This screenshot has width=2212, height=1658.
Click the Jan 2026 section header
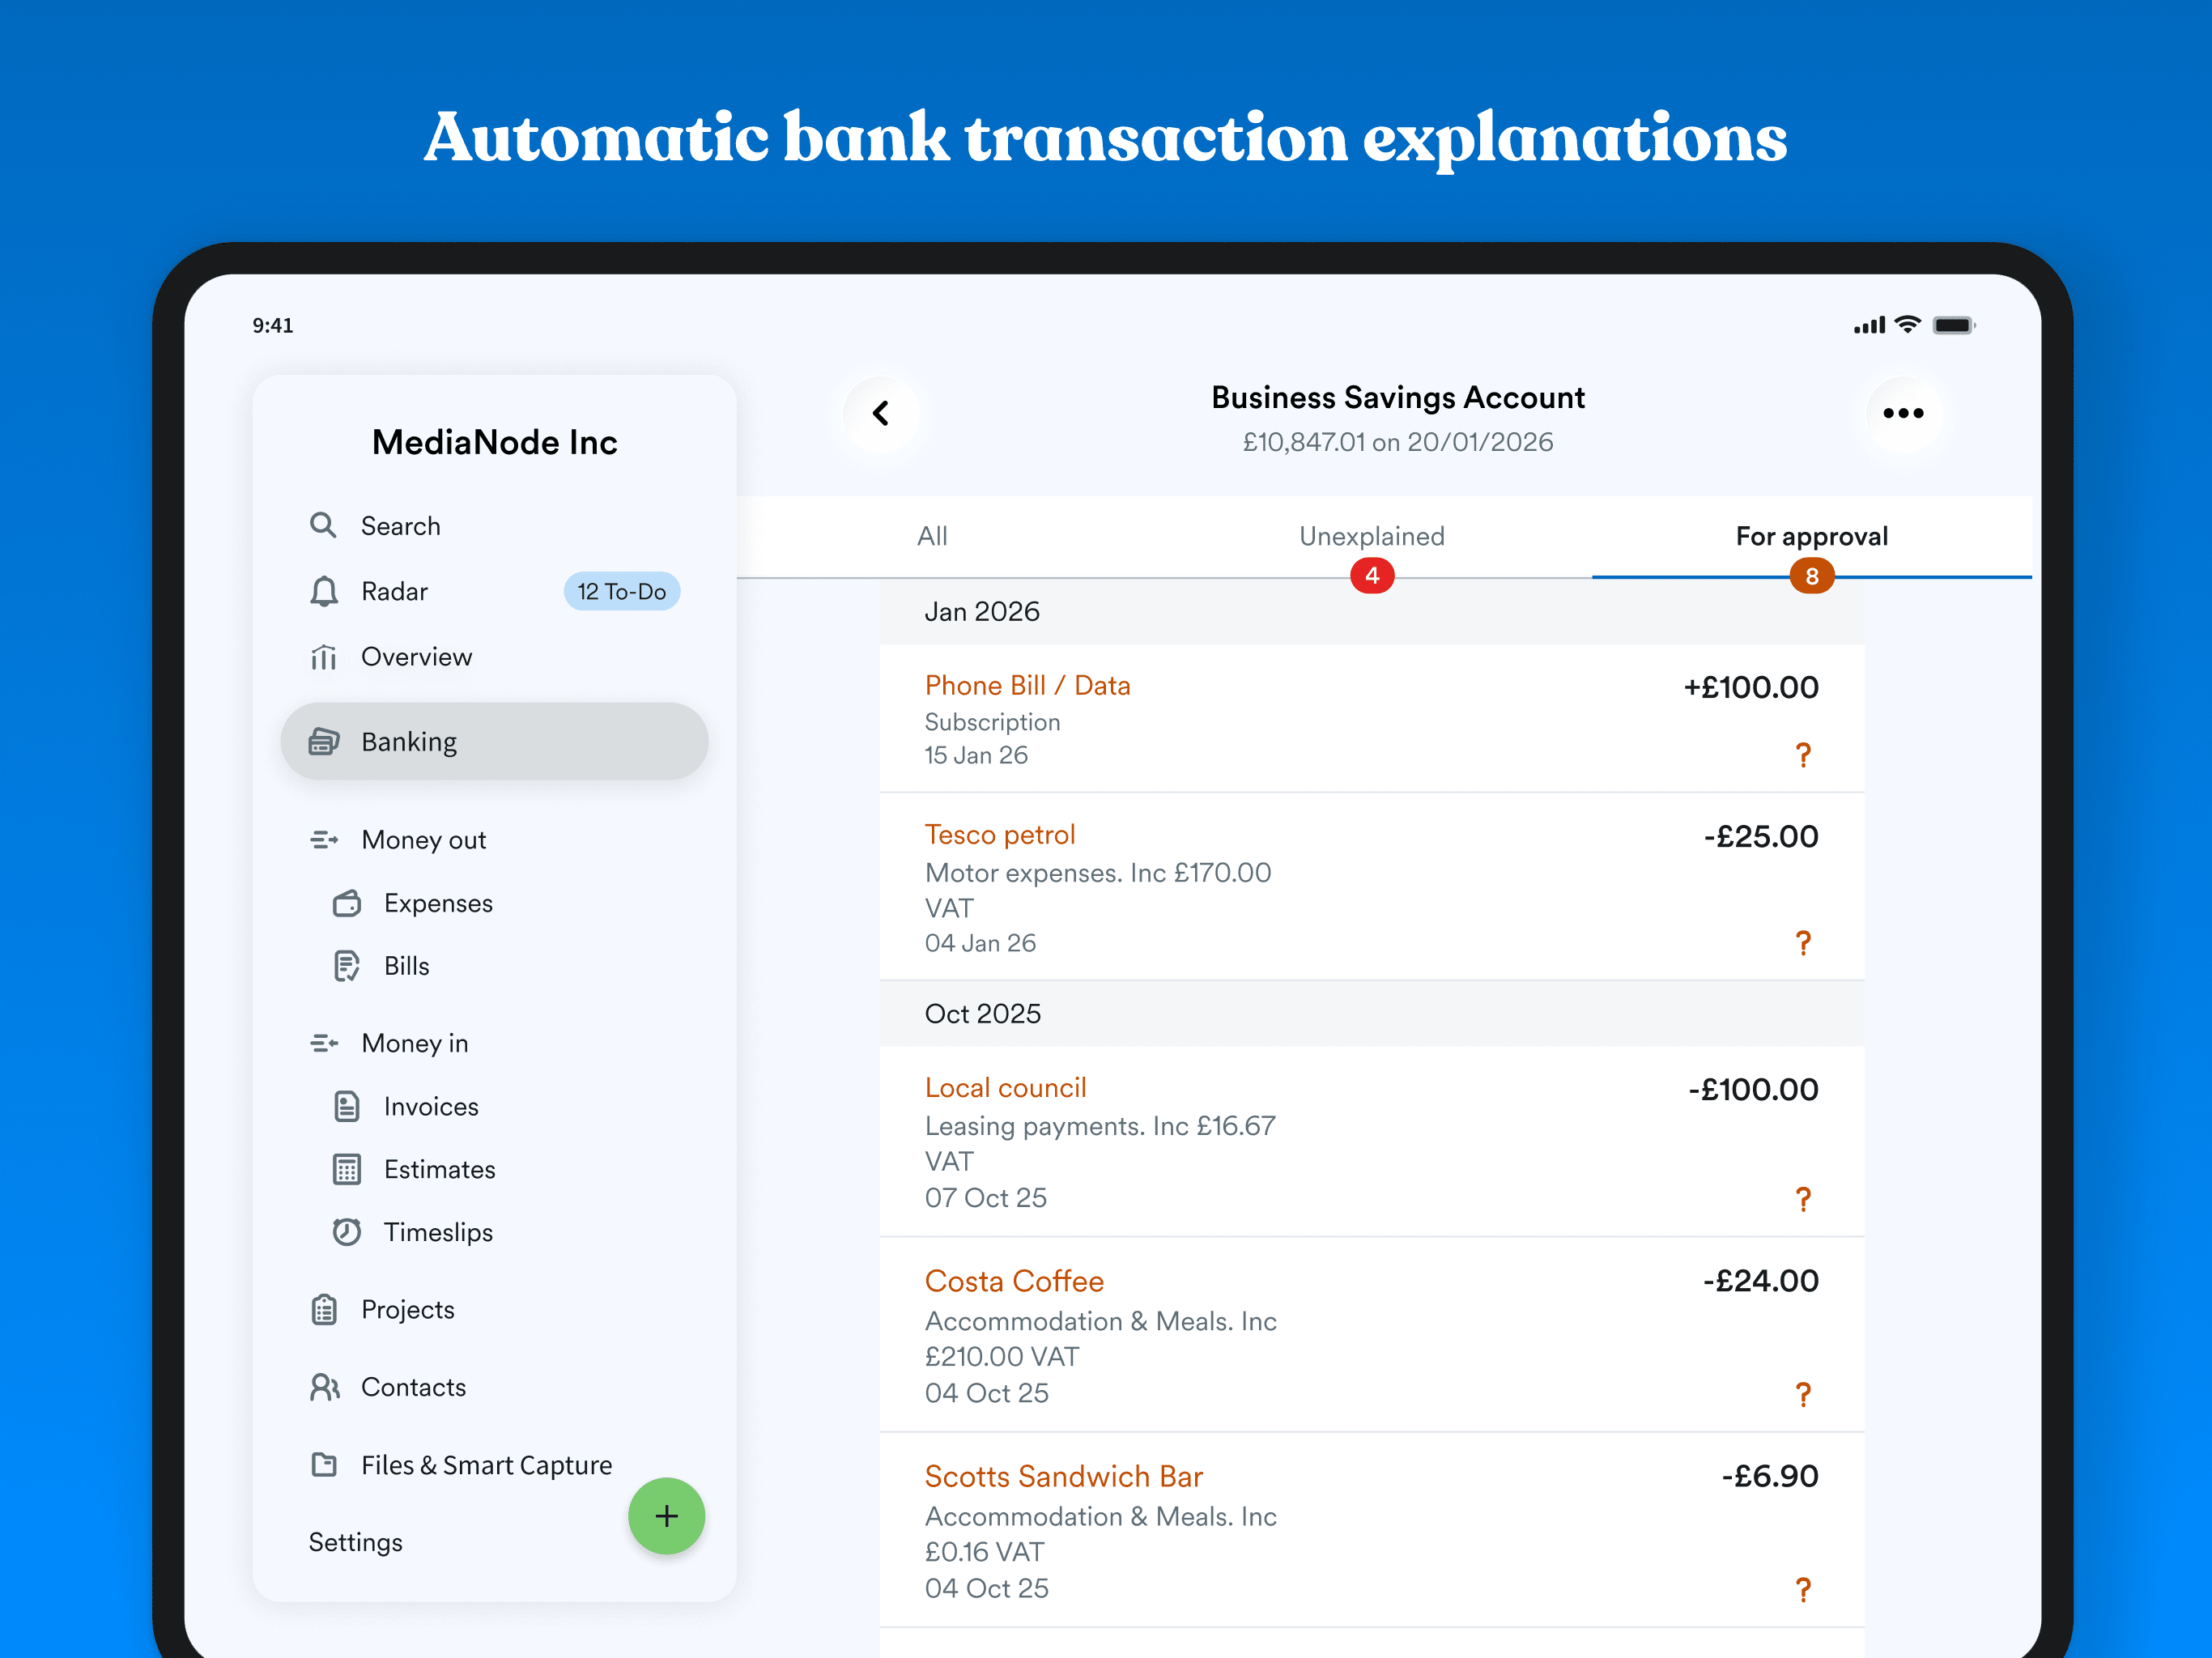tap(1371, 611)
